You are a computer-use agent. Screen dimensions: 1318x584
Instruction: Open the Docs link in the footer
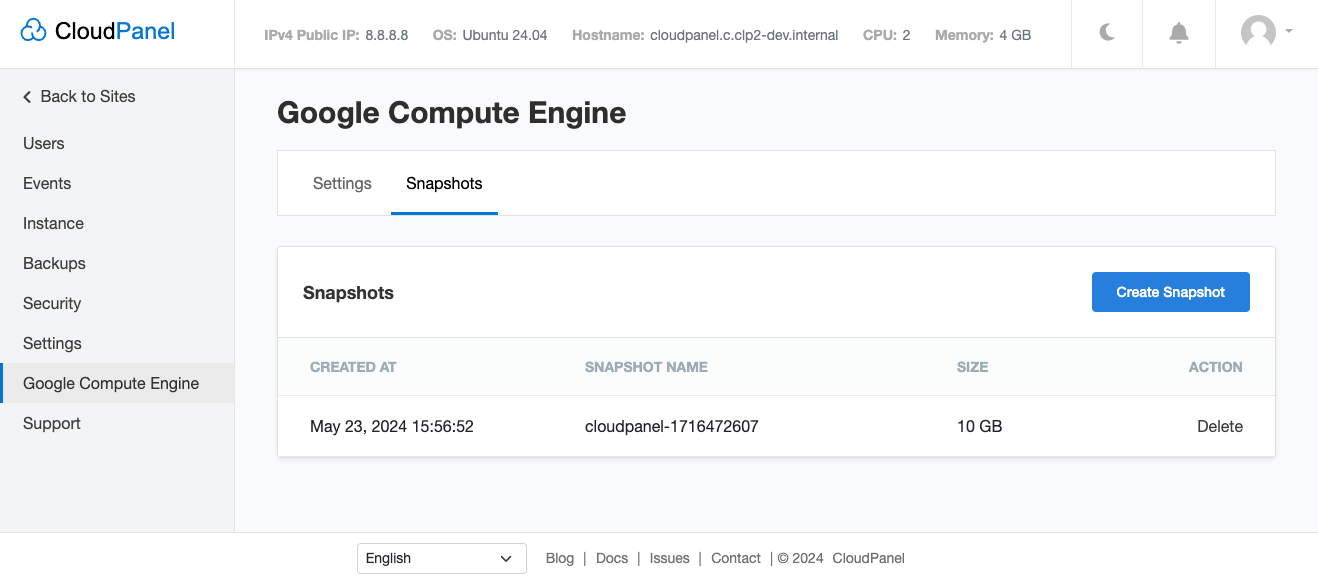(612, 558)
